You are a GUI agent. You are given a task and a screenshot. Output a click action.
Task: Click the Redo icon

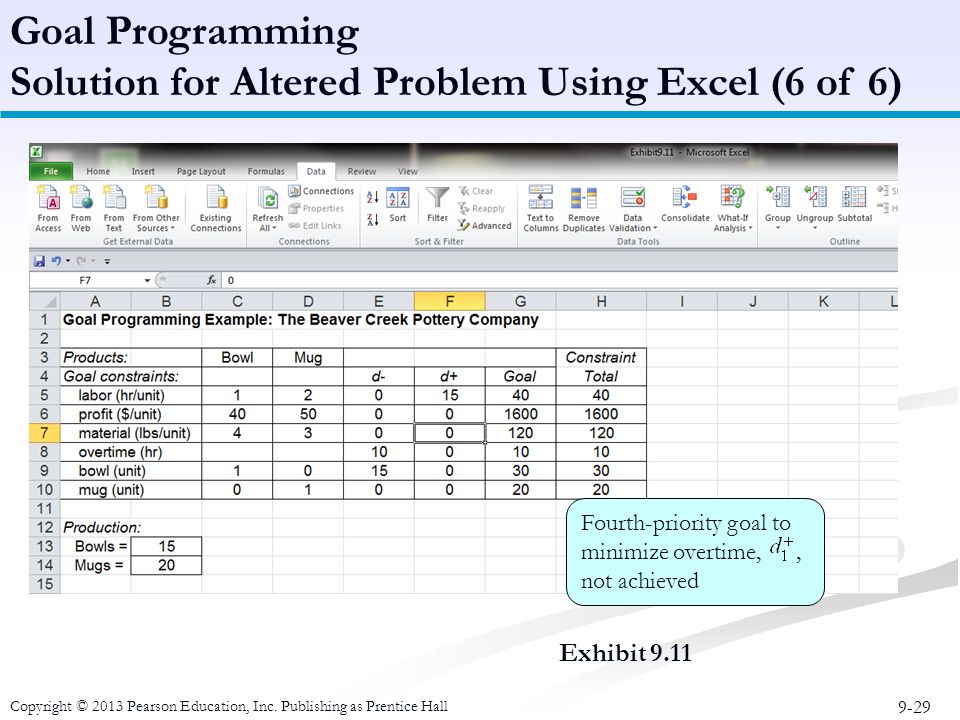point(81,261)
